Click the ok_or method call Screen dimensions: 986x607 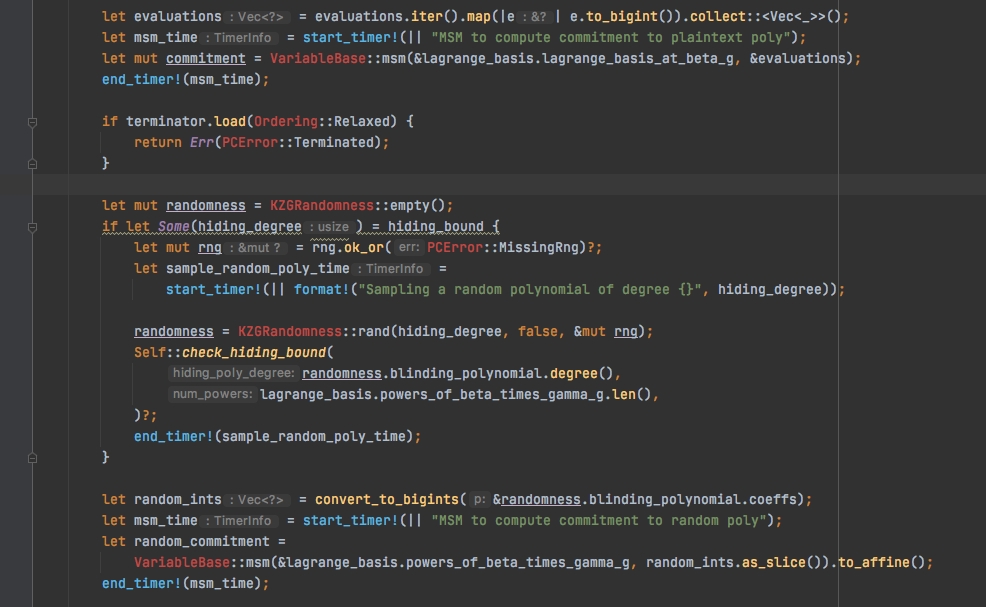[363, 247]
